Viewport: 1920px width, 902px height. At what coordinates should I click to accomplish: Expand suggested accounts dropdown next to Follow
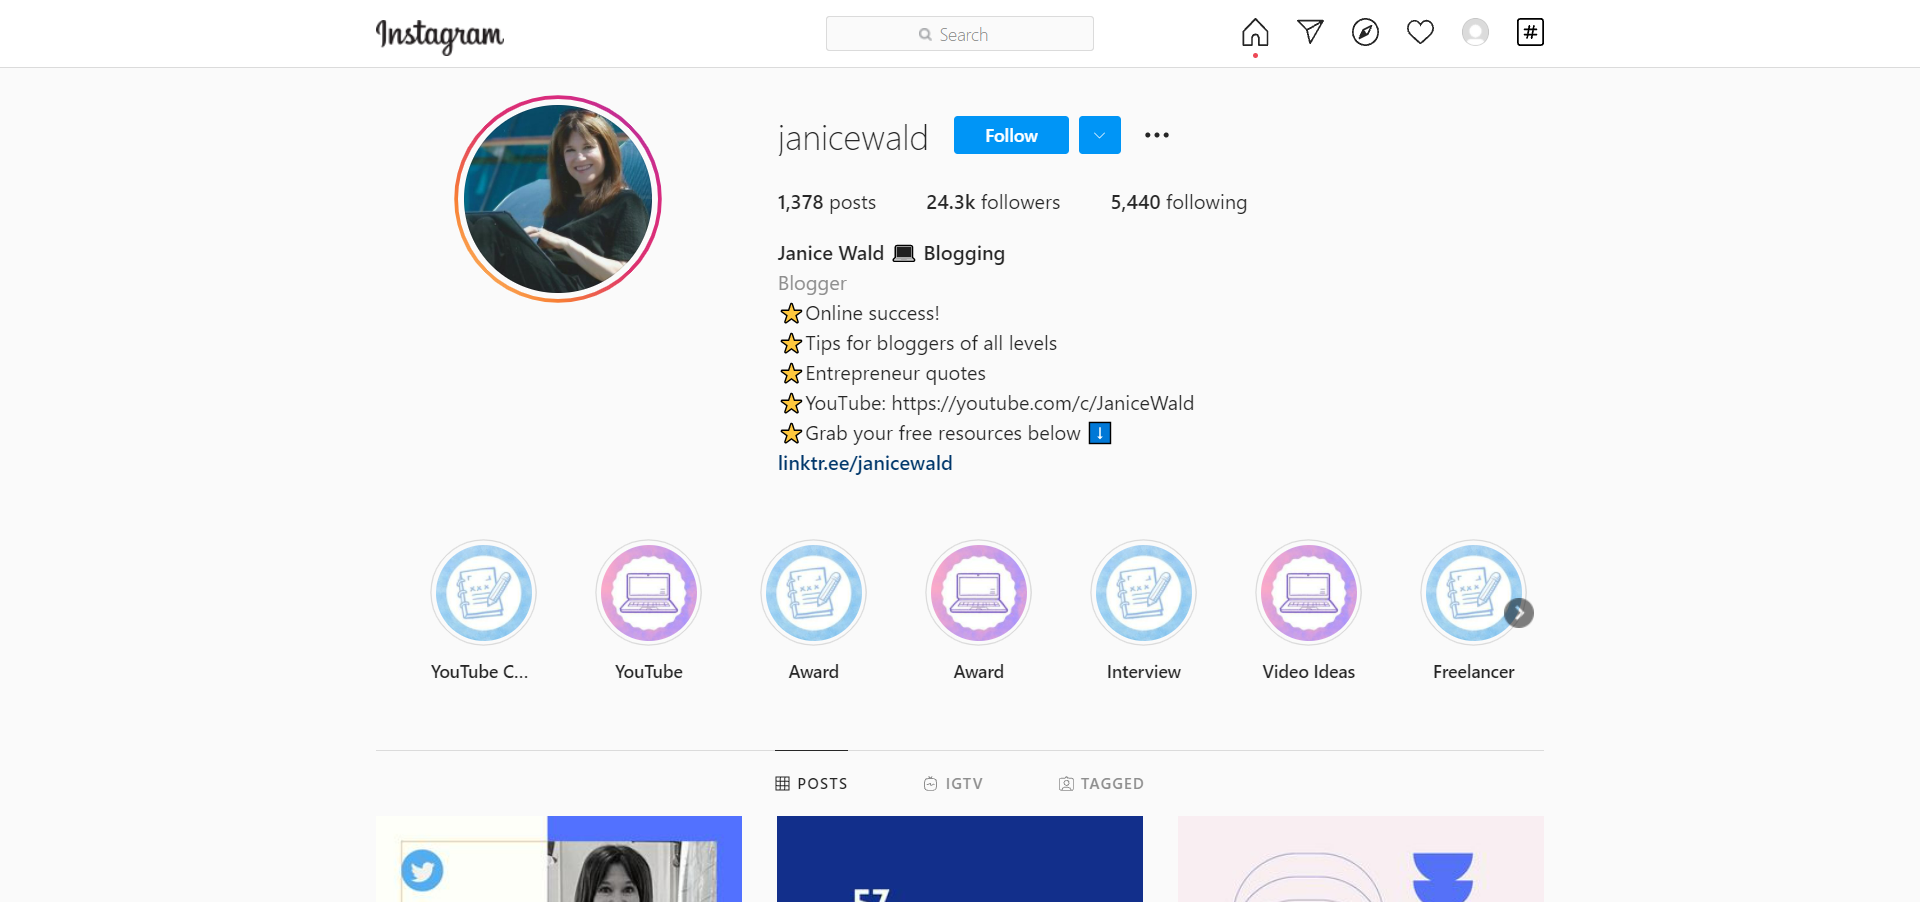(1099, 135)
